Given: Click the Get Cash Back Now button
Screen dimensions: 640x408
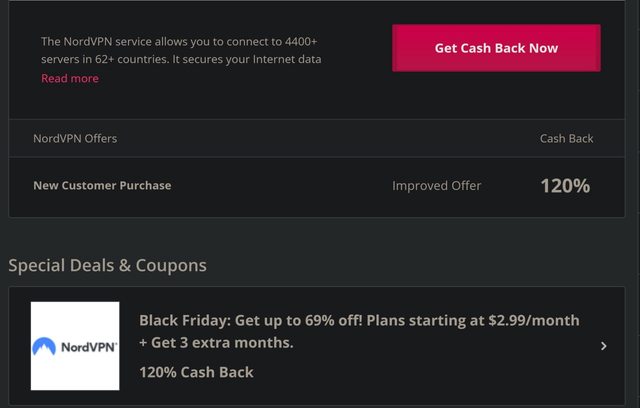Looking at the screenshot, I should click(x=496, y=48).
